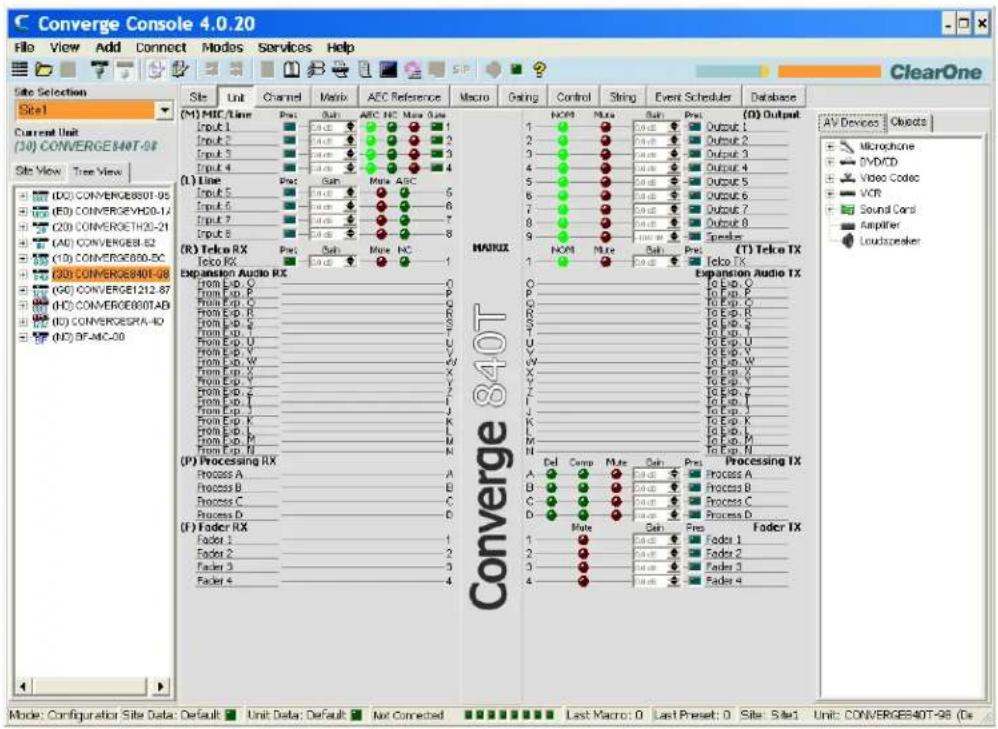Click the Pre icon for Fader 1
Viewport: 998px width, 729px height.
pos(694,540)
